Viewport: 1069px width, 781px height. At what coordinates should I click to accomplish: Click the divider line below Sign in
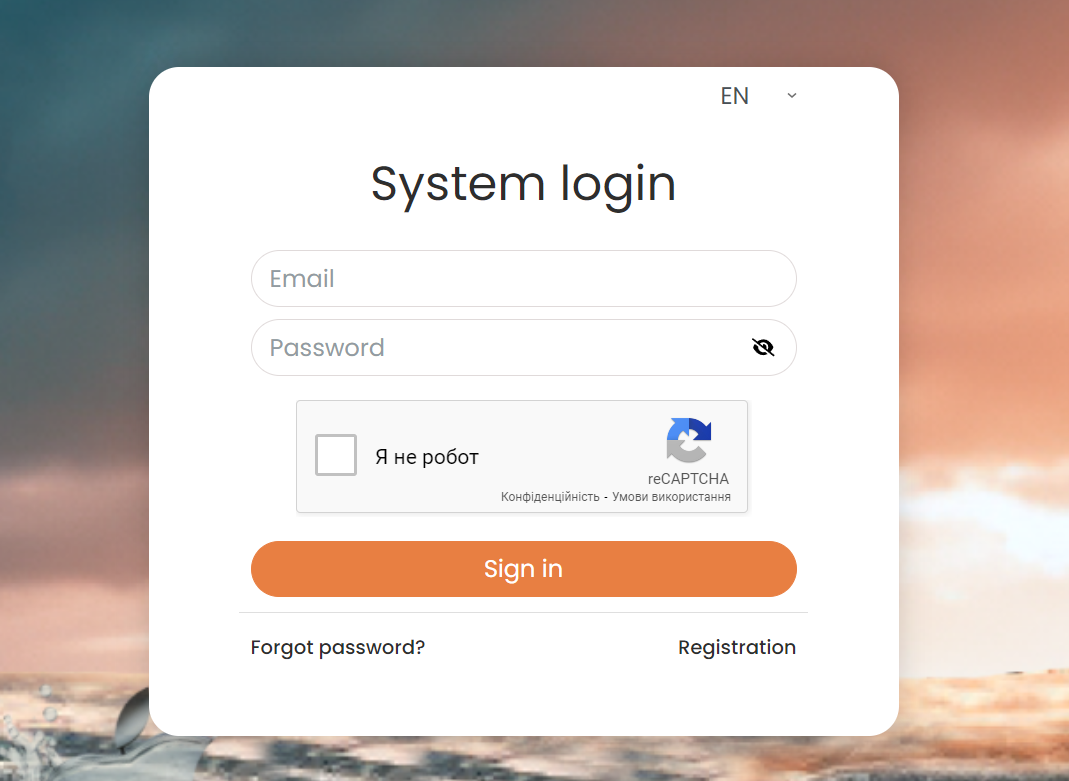point(524,612)
